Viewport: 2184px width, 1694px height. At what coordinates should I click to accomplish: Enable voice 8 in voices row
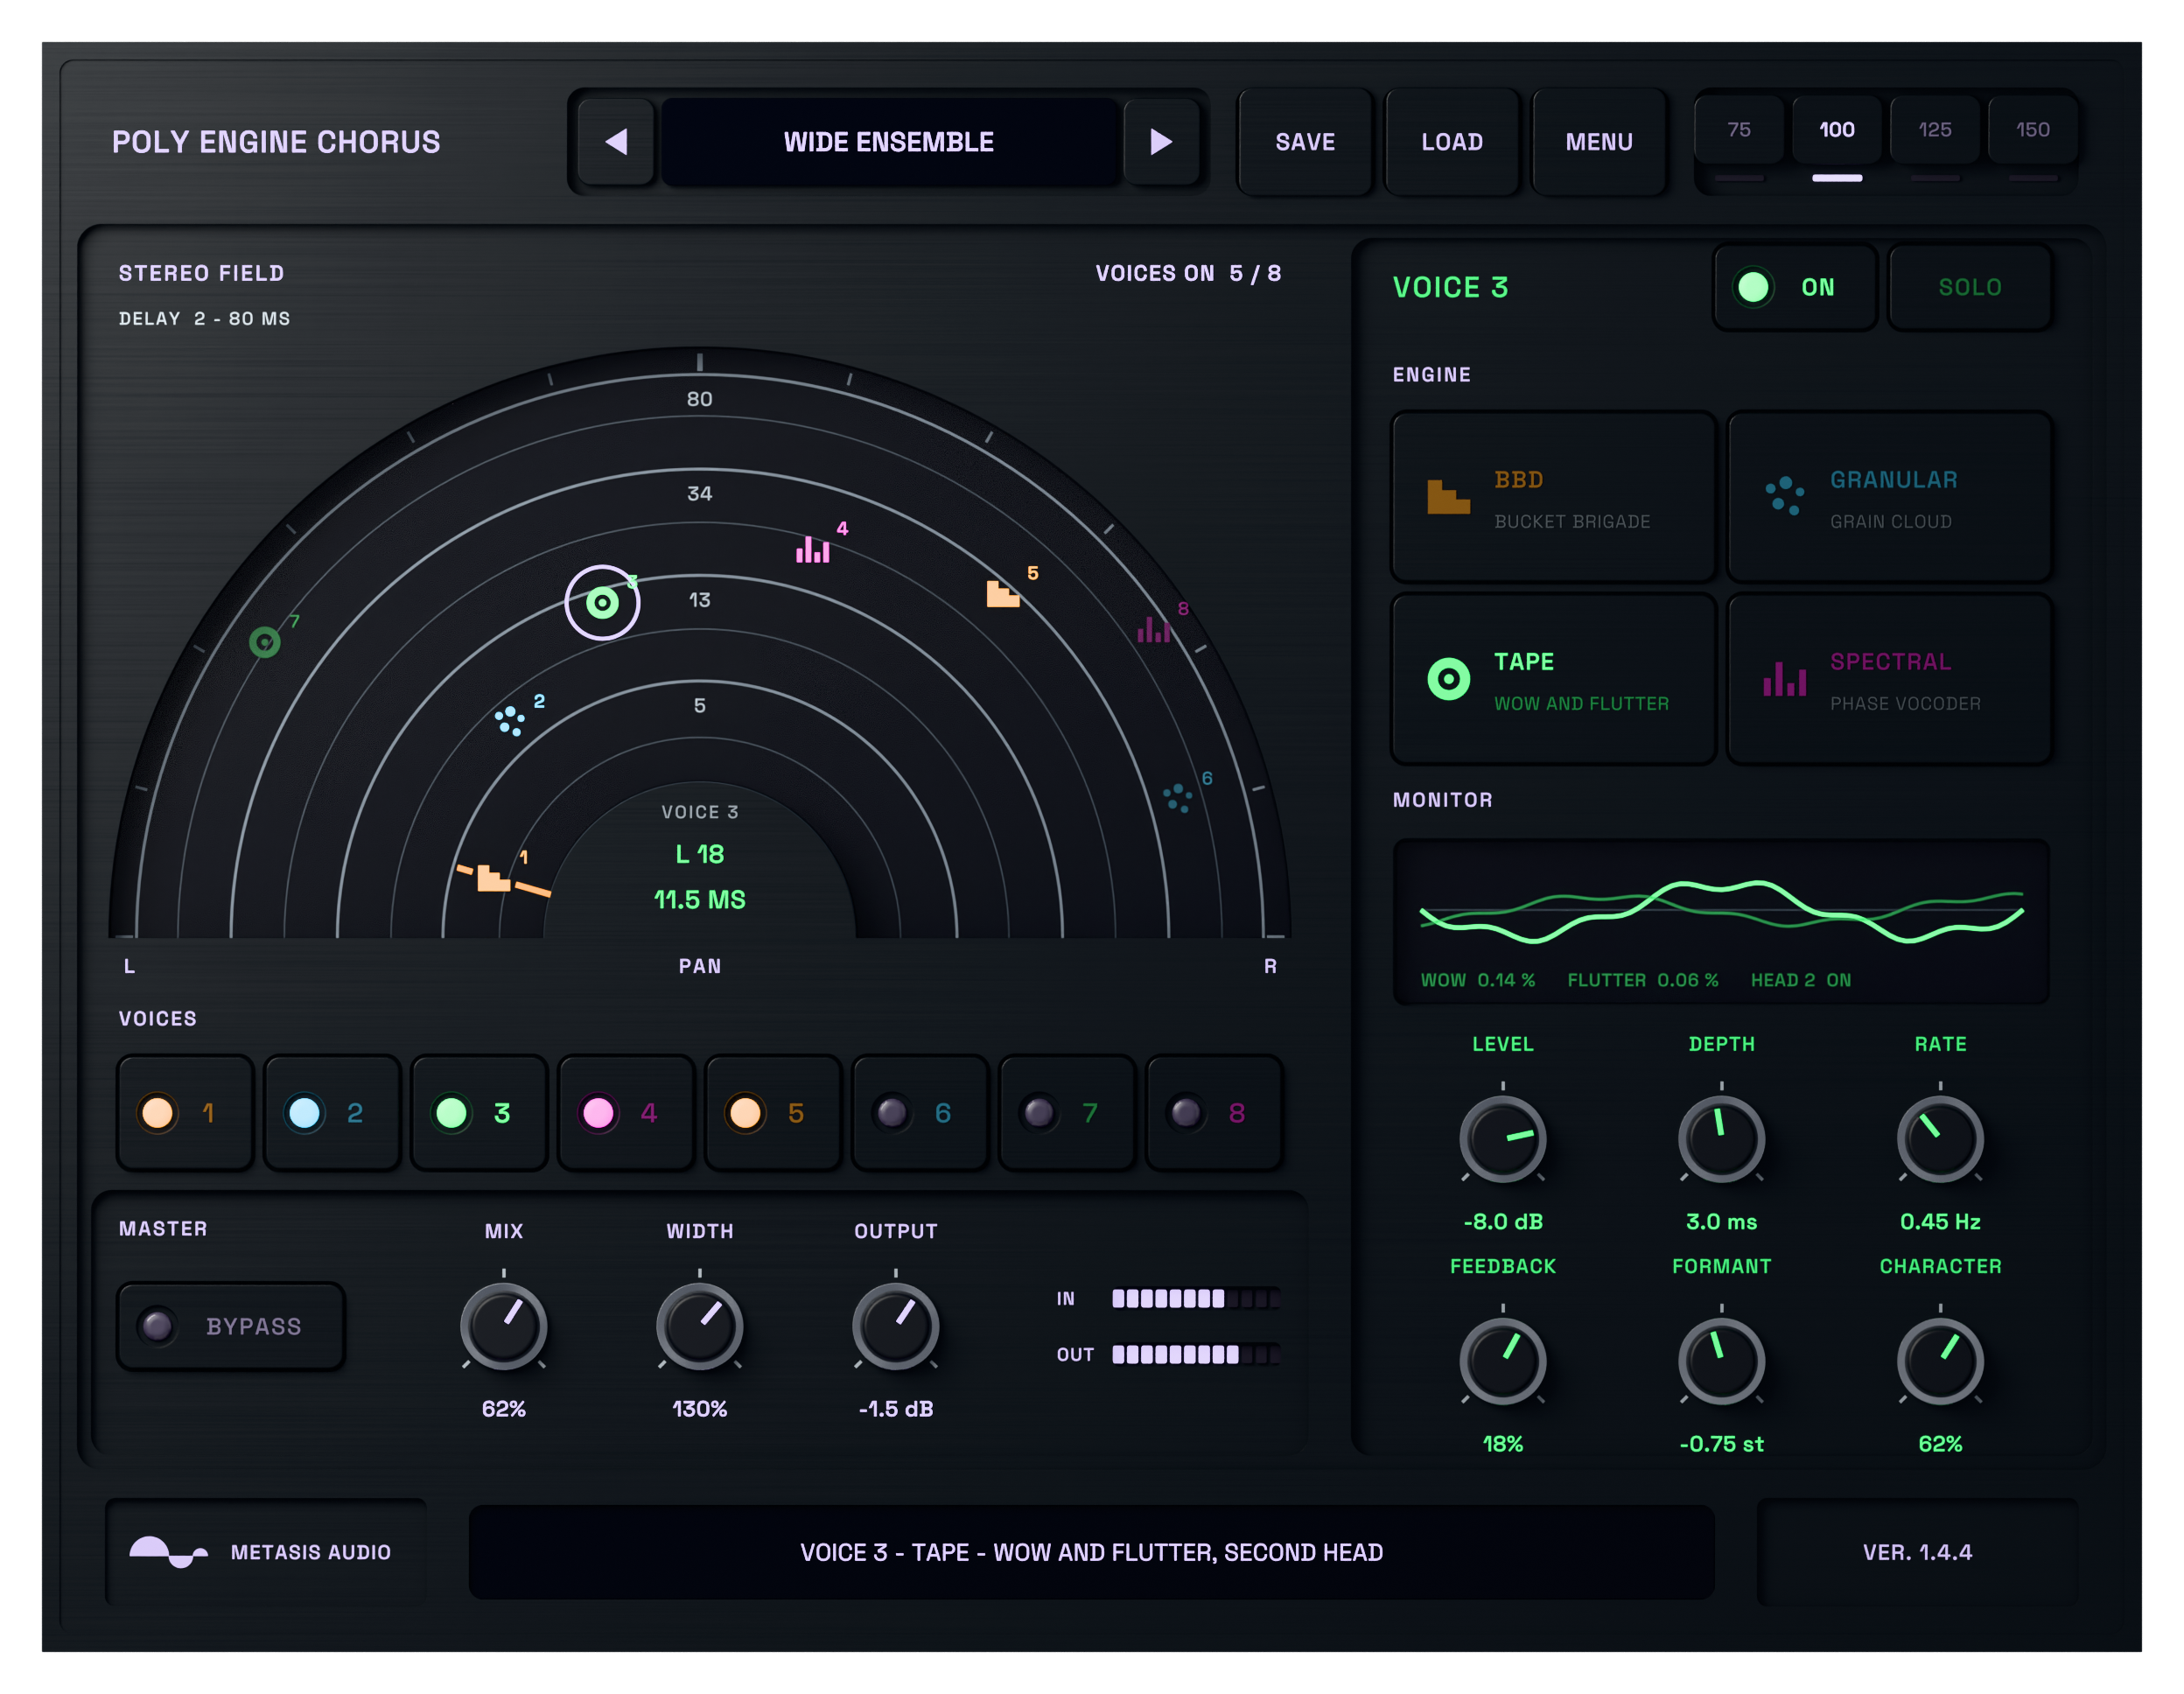[x=1214, y=1112]
